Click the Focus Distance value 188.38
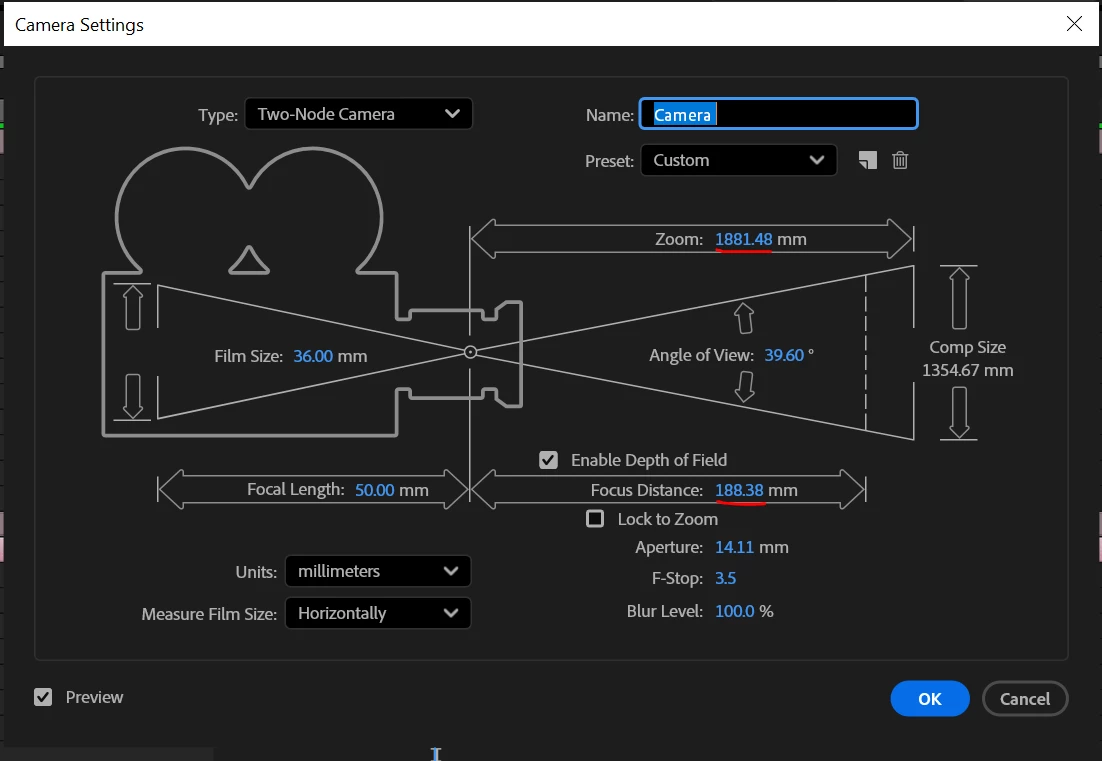Viewport: 1102px width, 761px height. point(739,490)
